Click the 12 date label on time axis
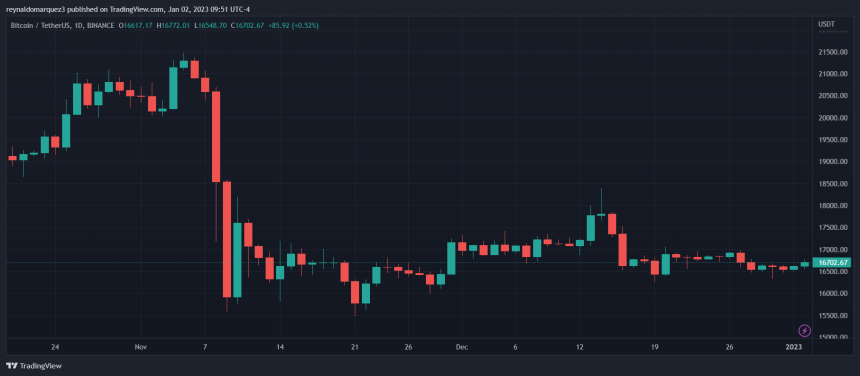The width and height of the screenshot is (860, 376). [x=580, y=347]
